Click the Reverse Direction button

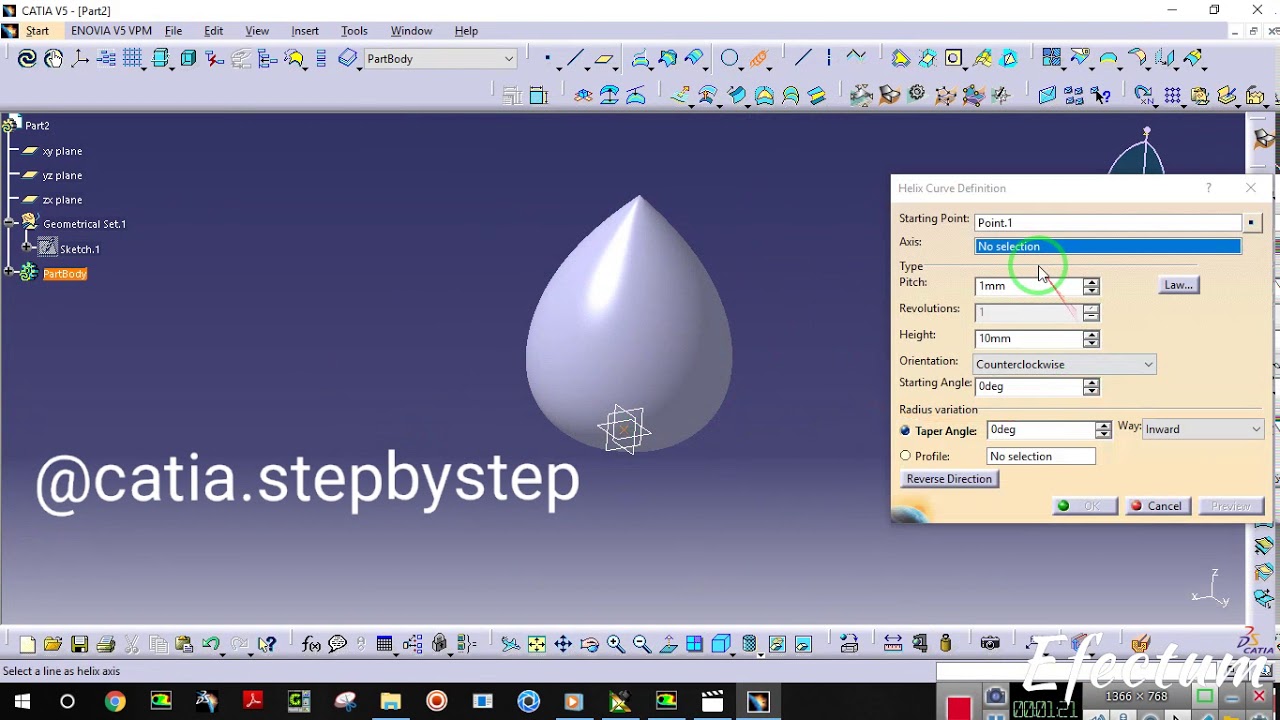tap(949, 479)
